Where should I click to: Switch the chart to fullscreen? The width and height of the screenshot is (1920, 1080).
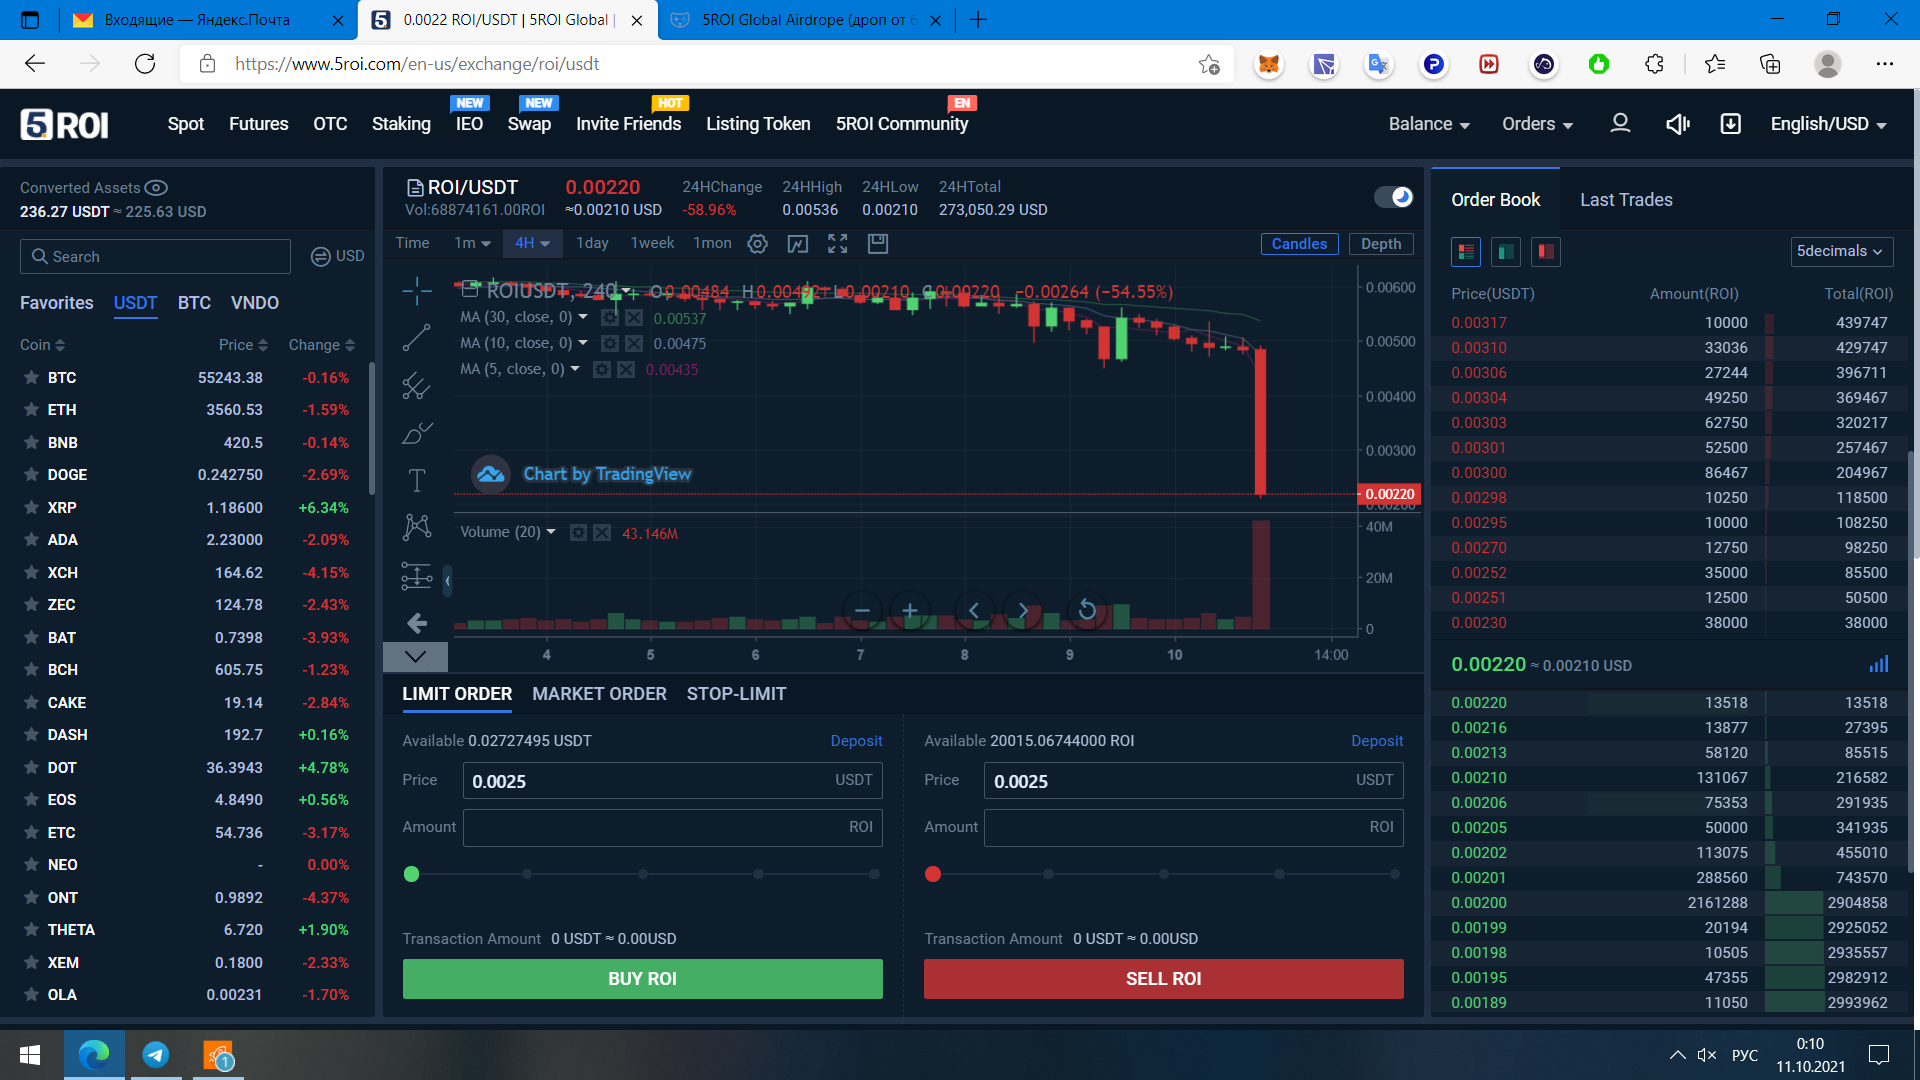tap(838, 243)
